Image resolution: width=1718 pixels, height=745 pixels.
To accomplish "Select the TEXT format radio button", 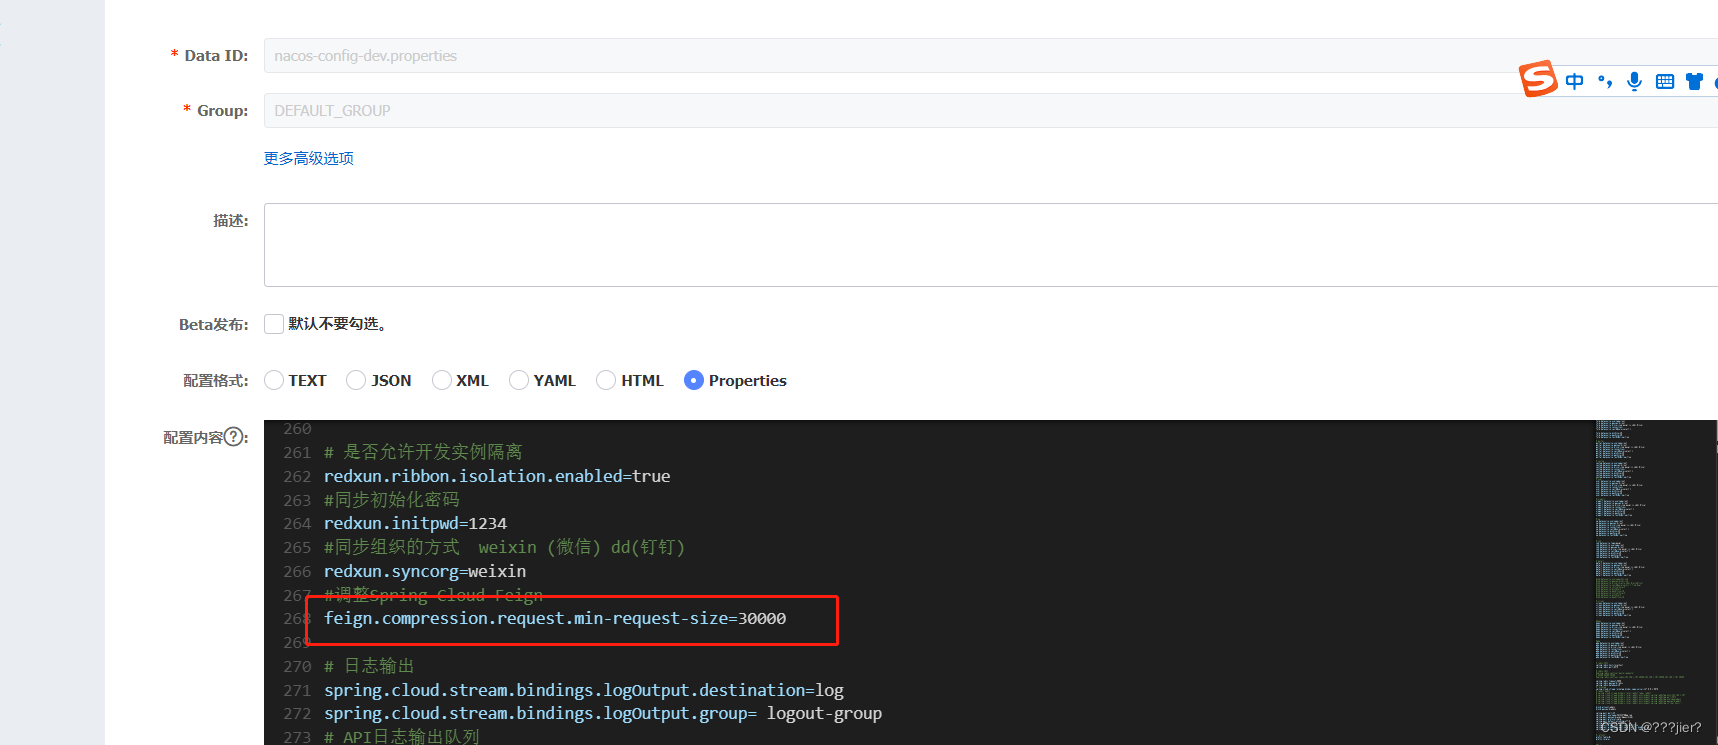I will 273,380.
